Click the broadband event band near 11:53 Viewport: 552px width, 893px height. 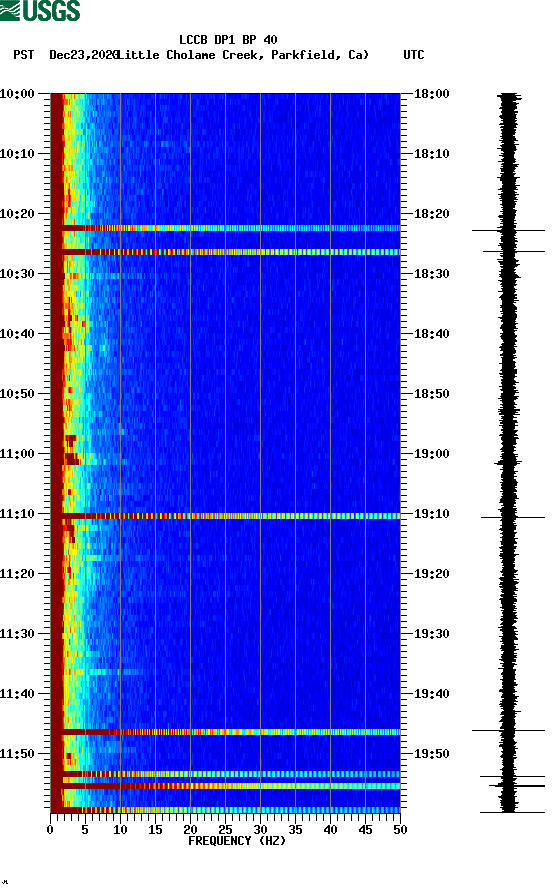coord(226,774)
